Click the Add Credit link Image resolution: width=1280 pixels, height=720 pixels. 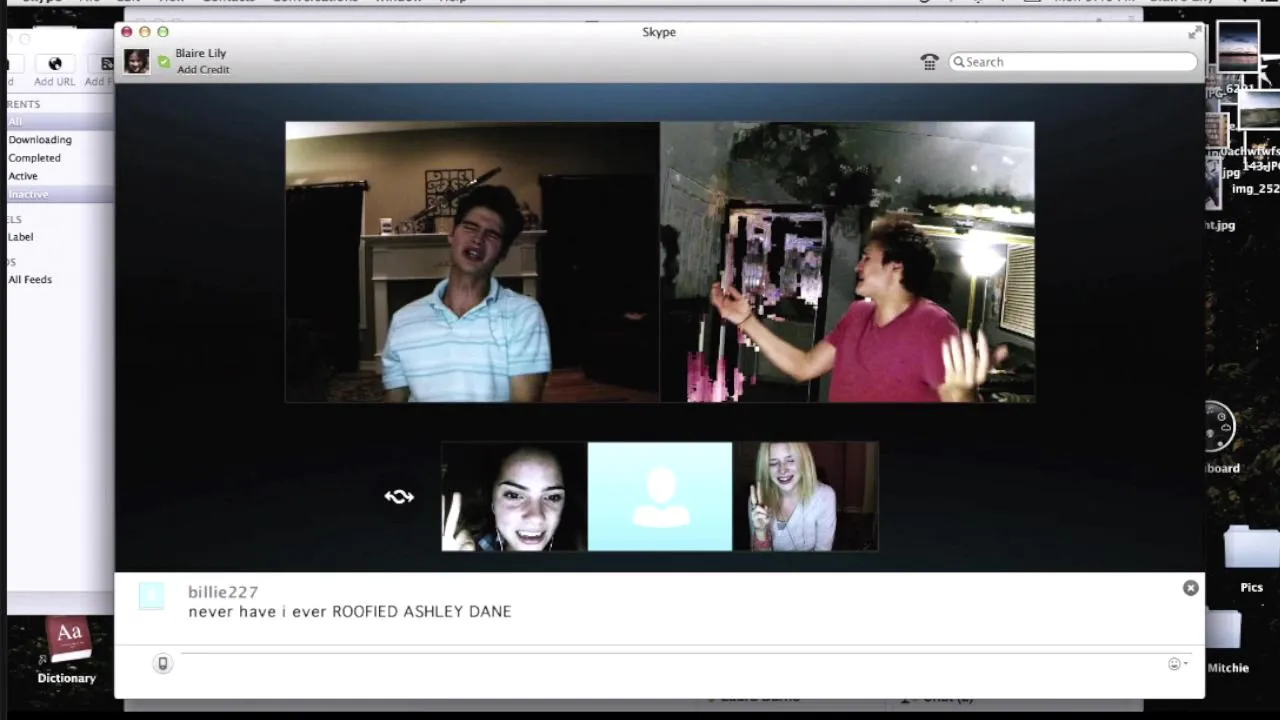[203, 69]
